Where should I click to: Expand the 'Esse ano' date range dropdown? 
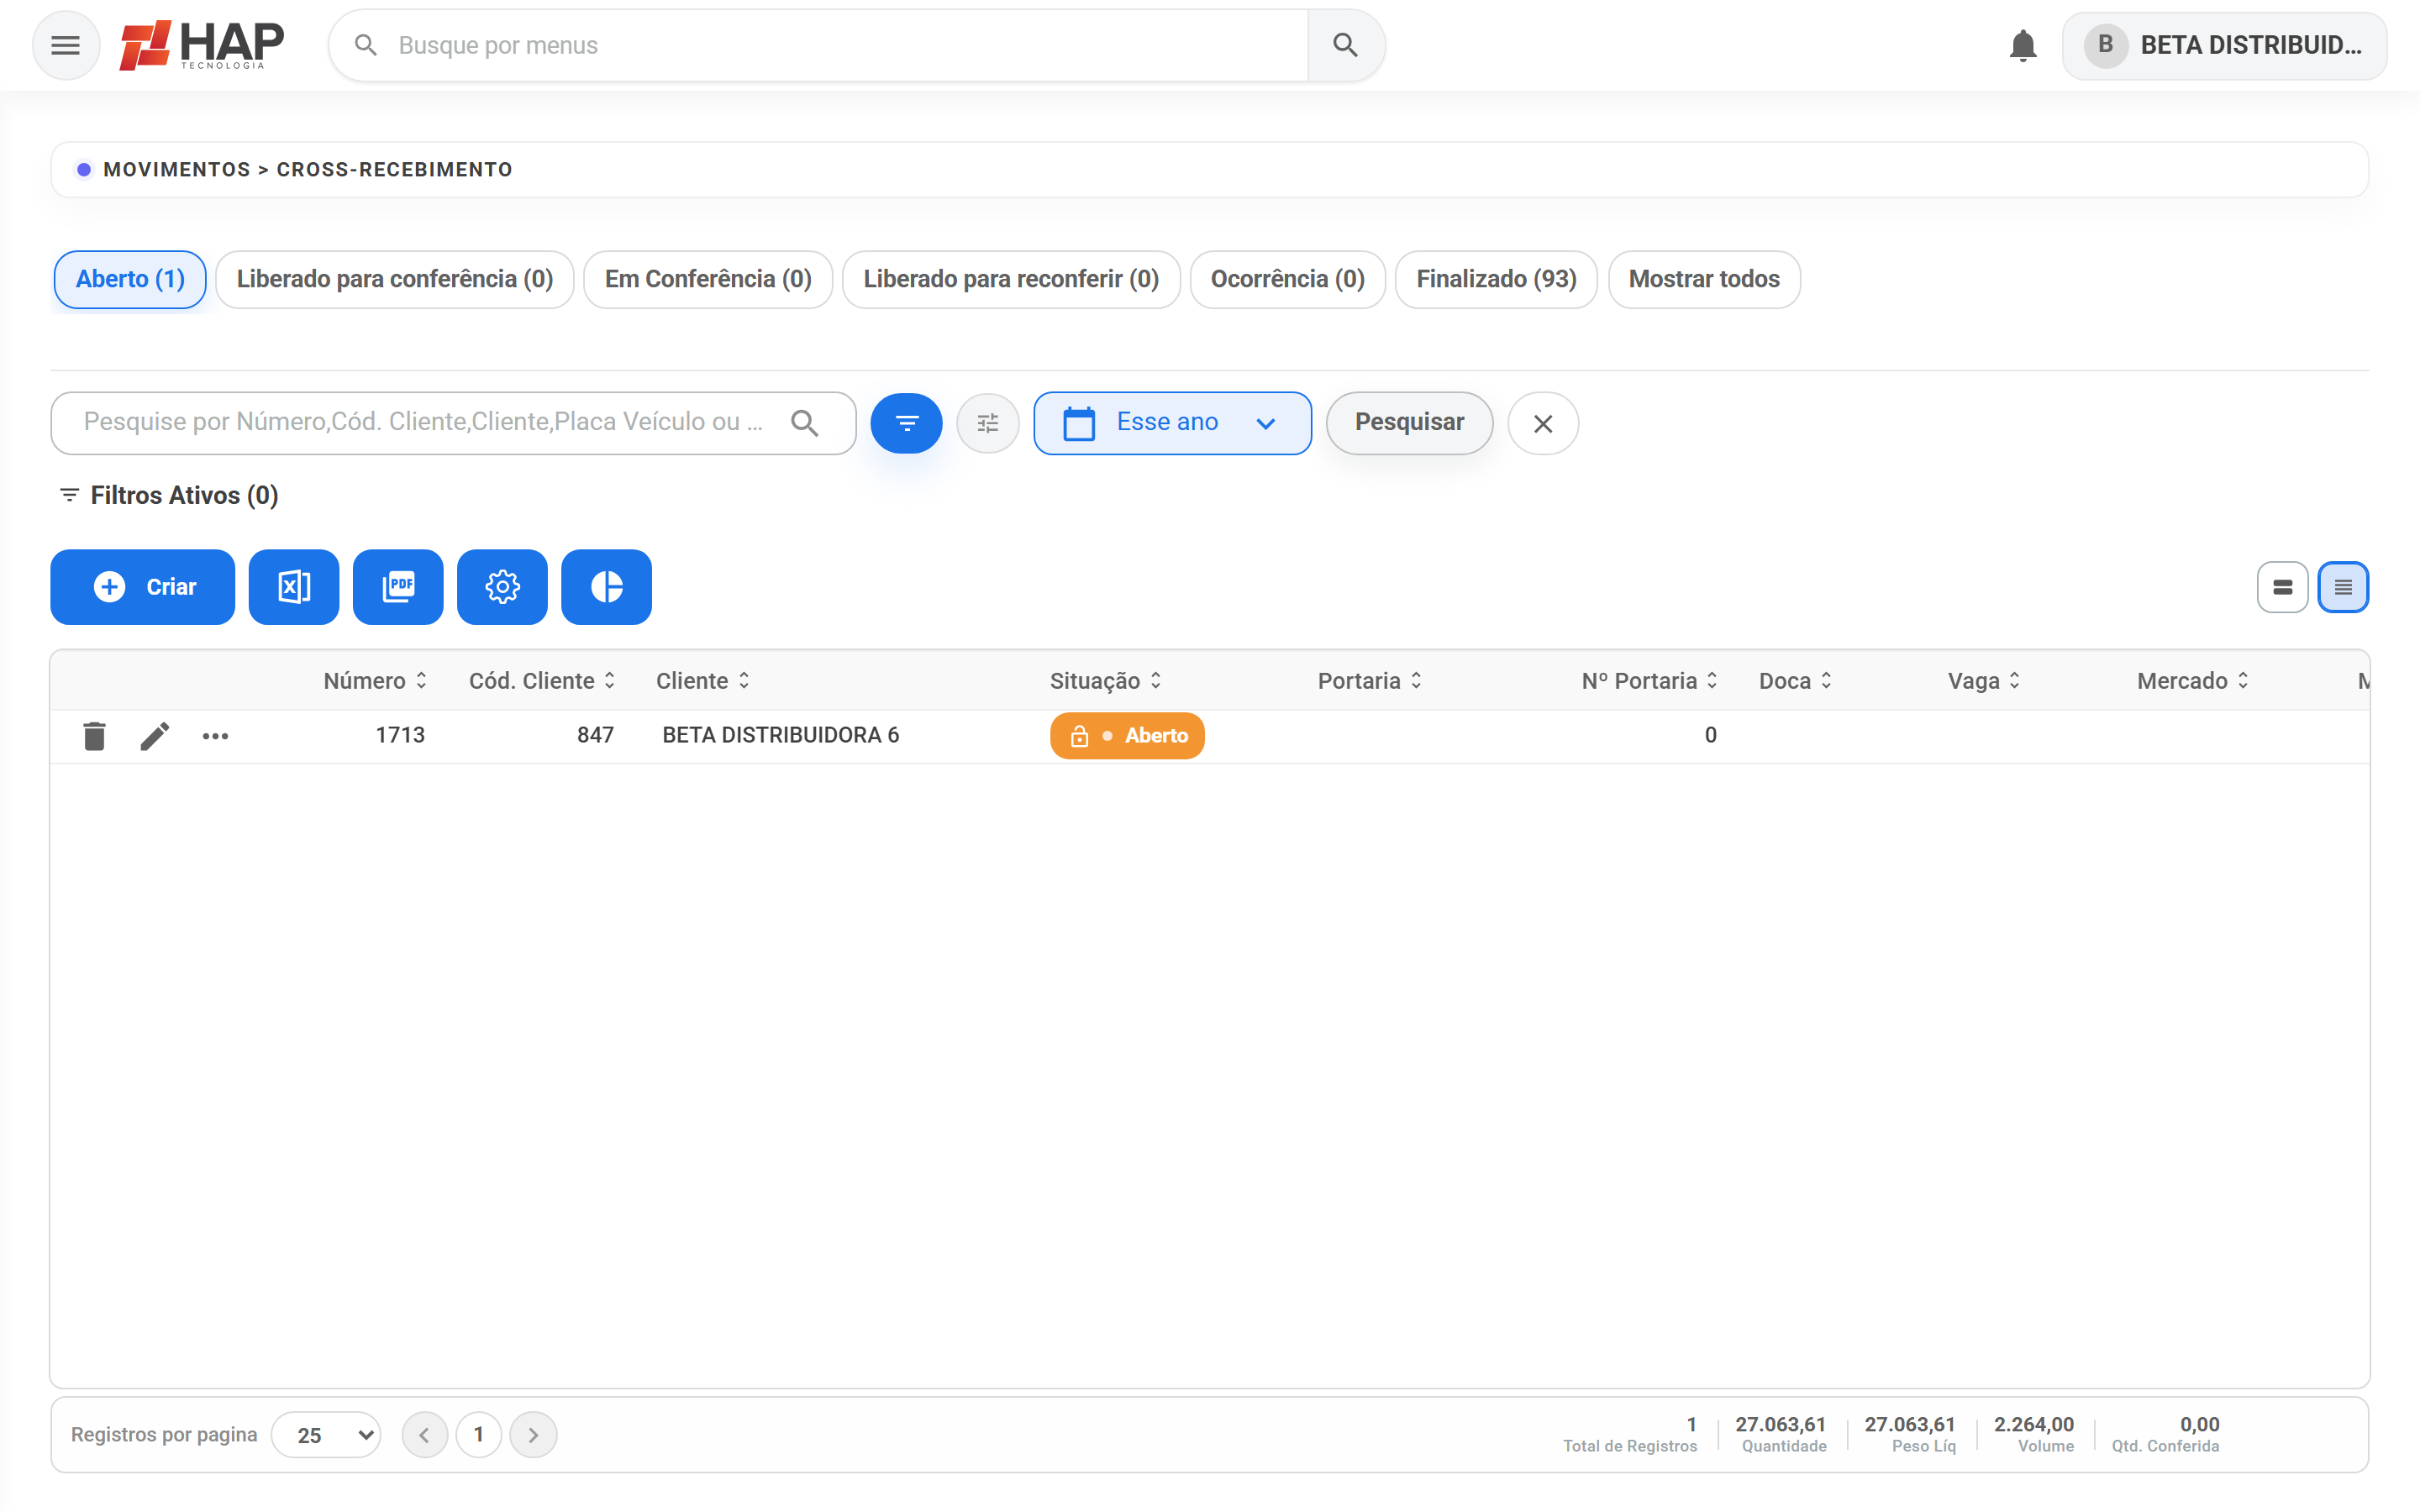(1172, 423)
